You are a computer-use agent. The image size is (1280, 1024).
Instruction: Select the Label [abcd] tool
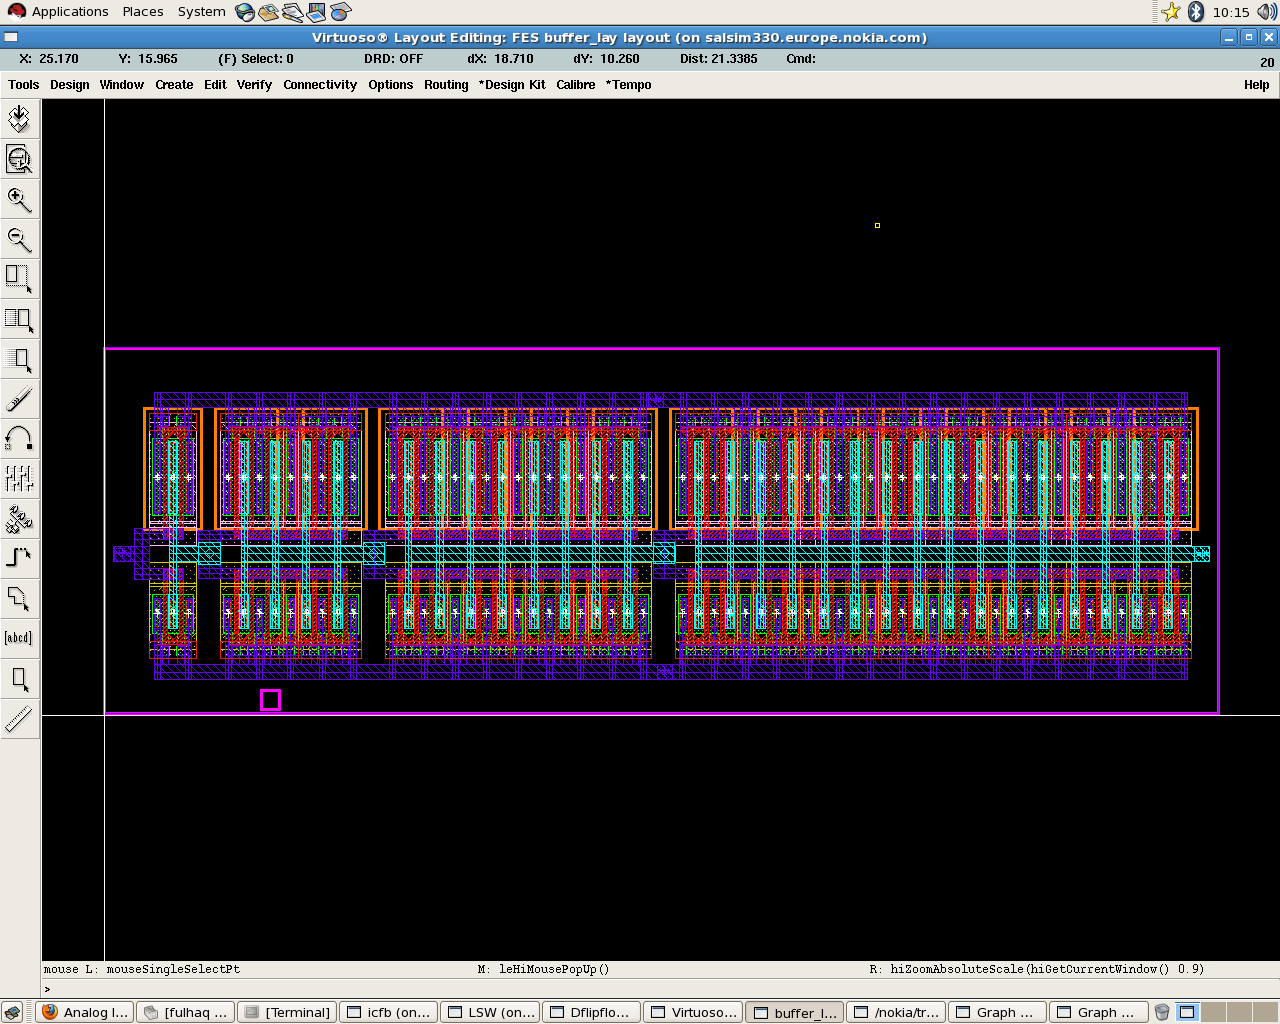click(x=19, y=638)
